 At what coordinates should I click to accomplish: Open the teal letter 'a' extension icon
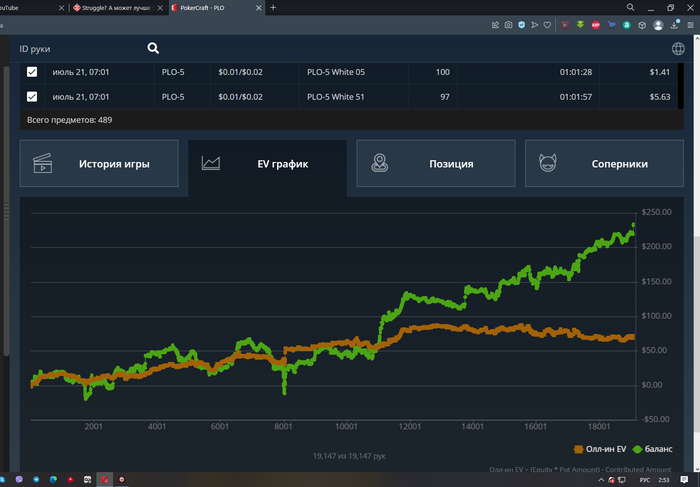pyautogui.click(x=627, y=25)
